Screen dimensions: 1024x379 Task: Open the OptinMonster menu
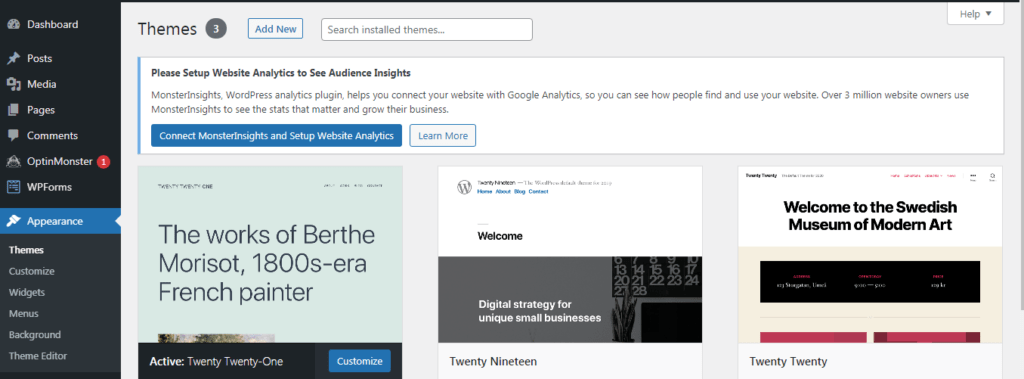click(x=60, y=161)
